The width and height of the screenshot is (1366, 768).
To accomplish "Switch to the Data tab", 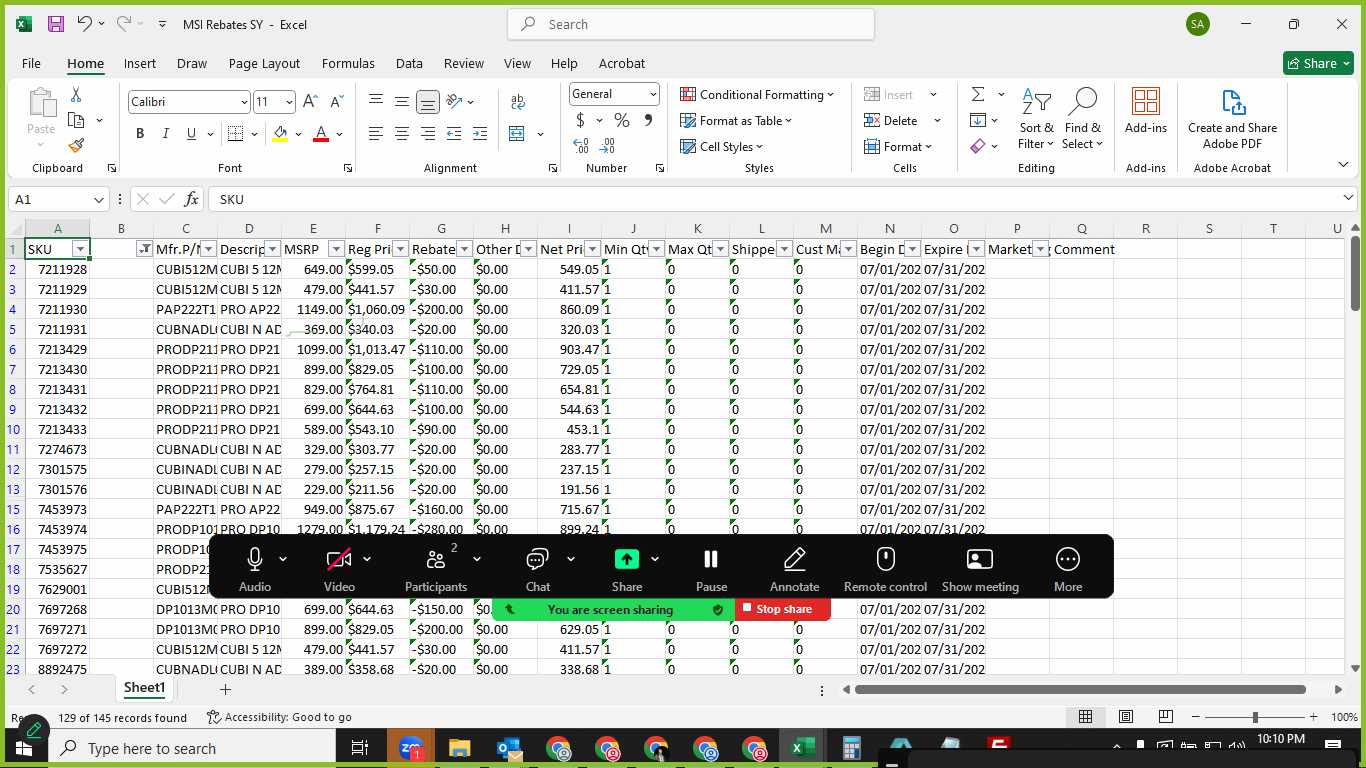I will (409, 63).
